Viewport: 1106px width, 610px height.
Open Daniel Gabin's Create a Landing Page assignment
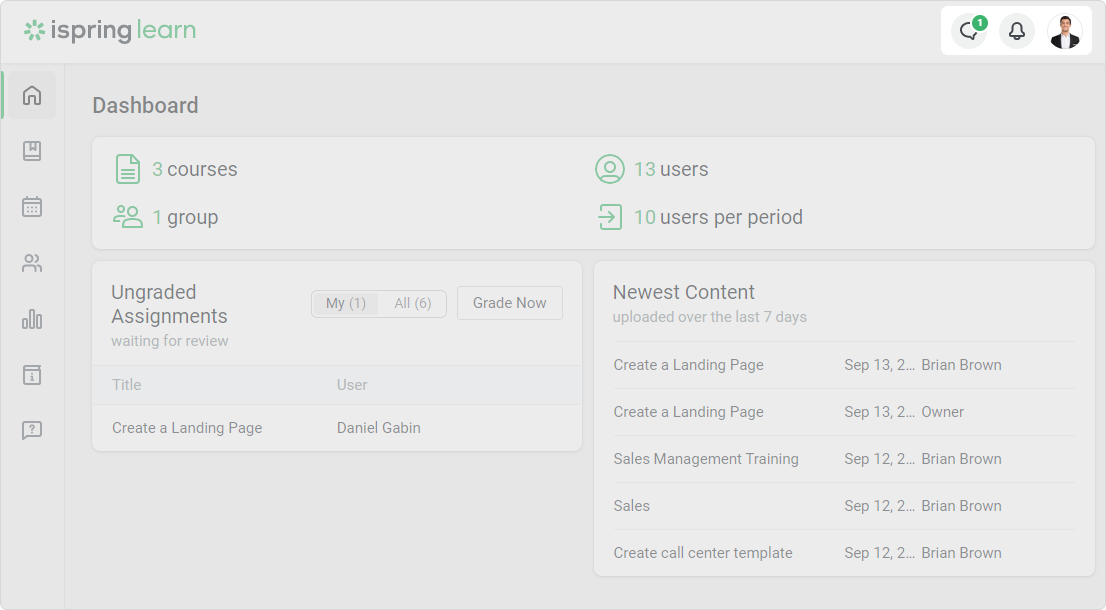187,428
